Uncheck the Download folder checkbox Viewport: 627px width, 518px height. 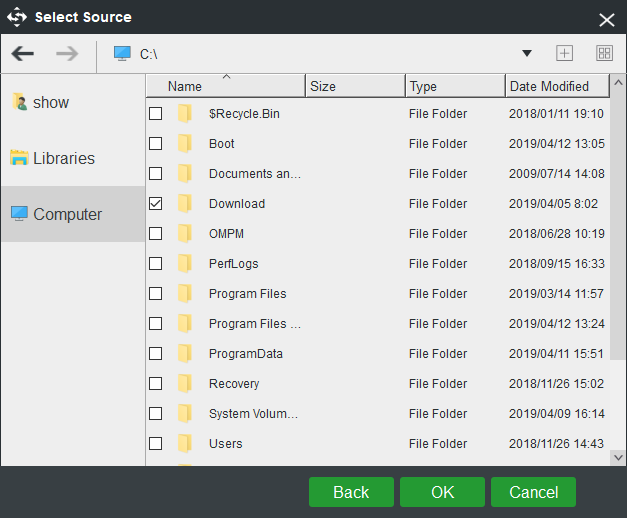tap(156, 204)
